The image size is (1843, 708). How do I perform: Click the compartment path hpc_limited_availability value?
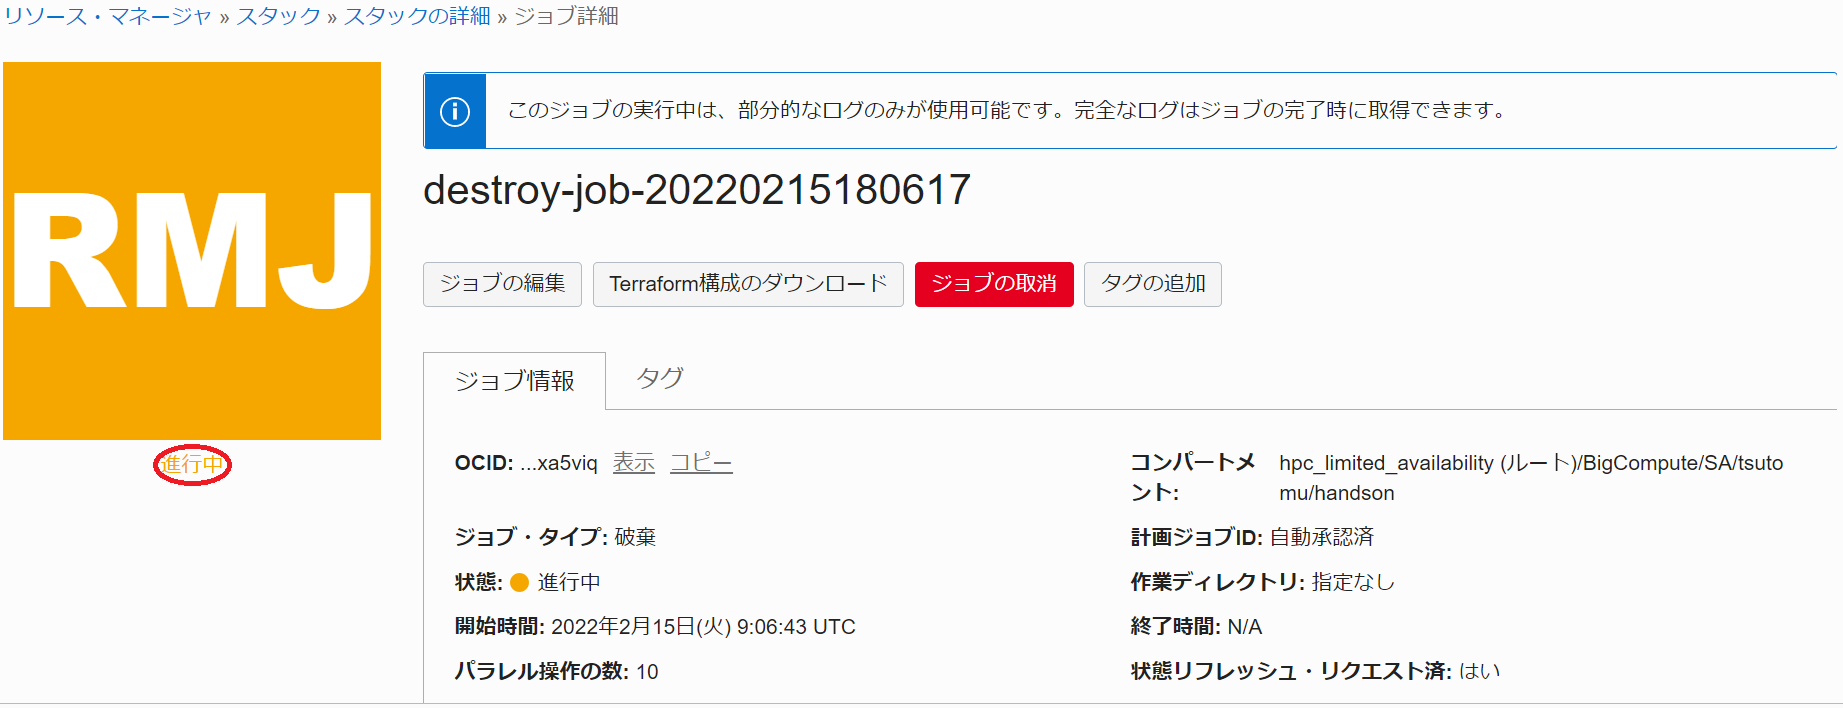tap(1530, 477)
